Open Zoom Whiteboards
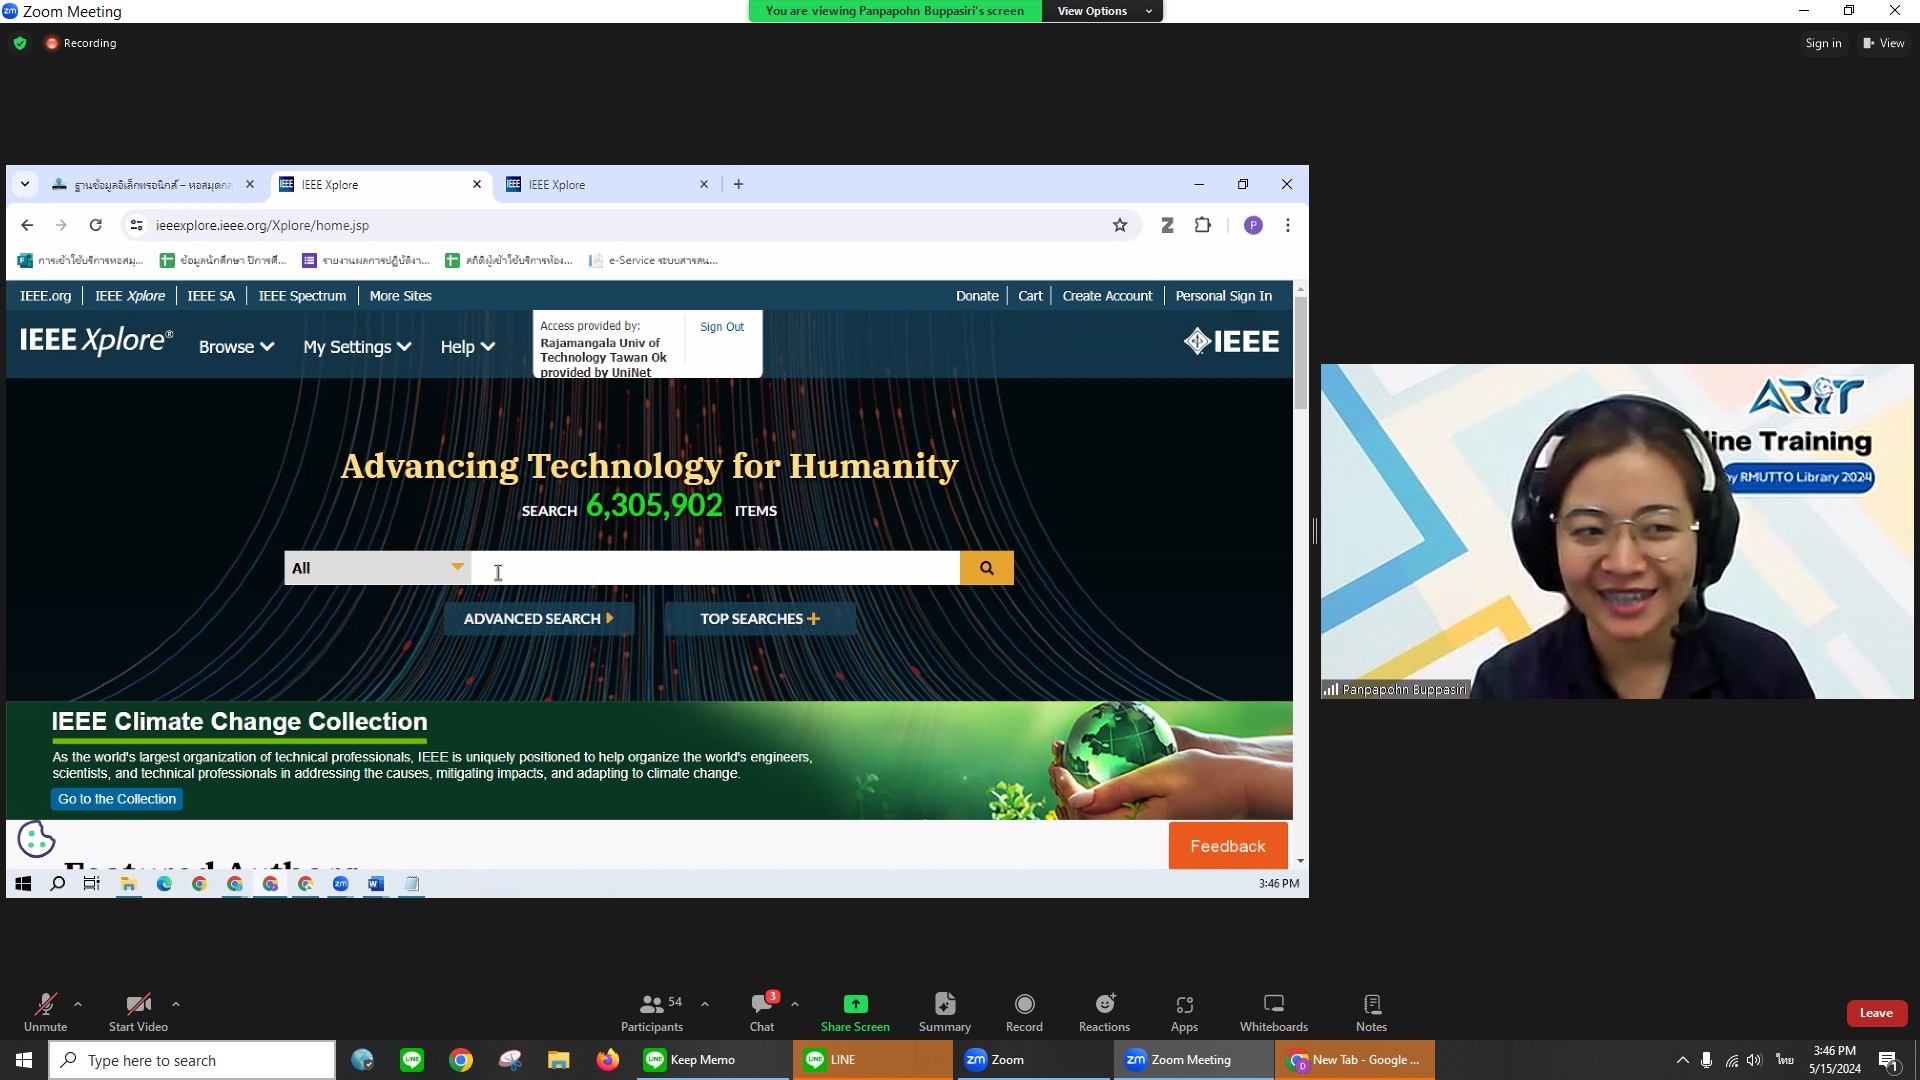The width and height of the screenshot is (1920, 1080). tap(1274, 1012)
